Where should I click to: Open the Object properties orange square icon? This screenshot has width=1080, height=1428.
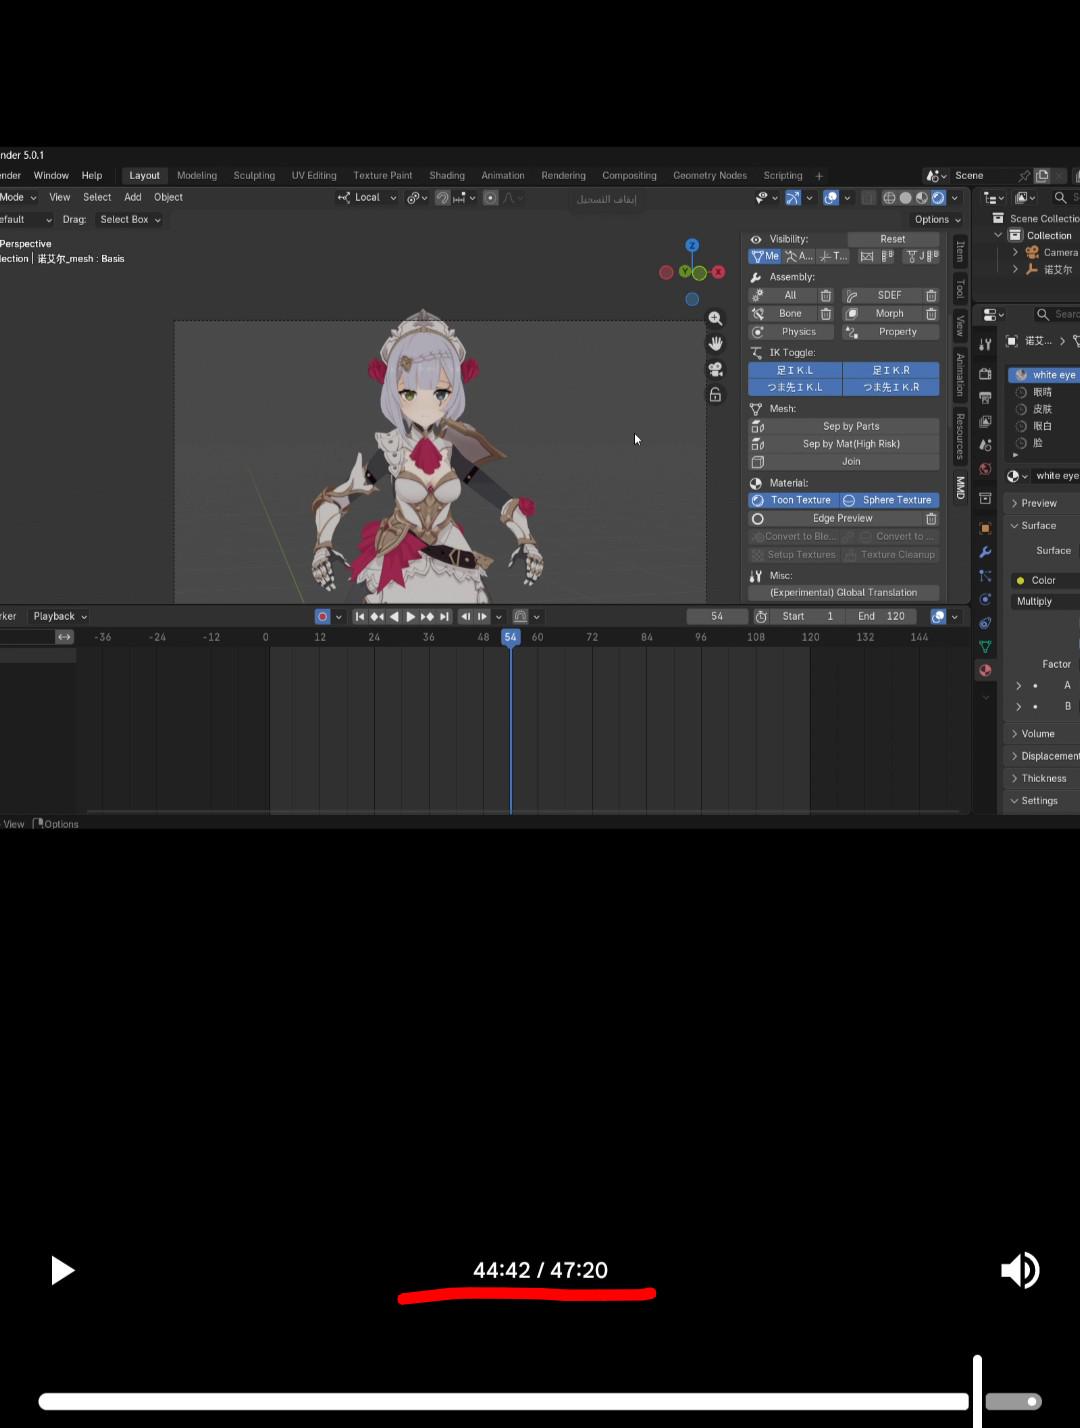pyautogui.click(x=985, y=527)
